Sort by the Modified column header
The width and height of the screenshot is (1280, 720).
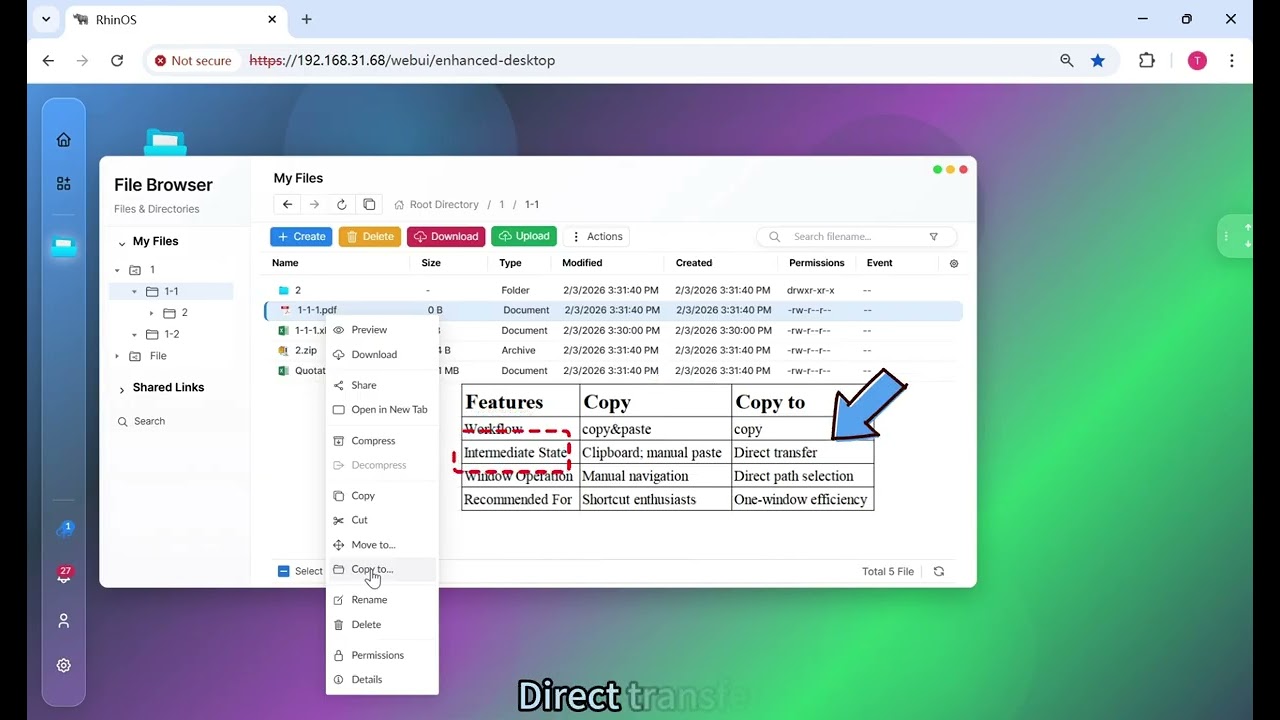(582, 263)
